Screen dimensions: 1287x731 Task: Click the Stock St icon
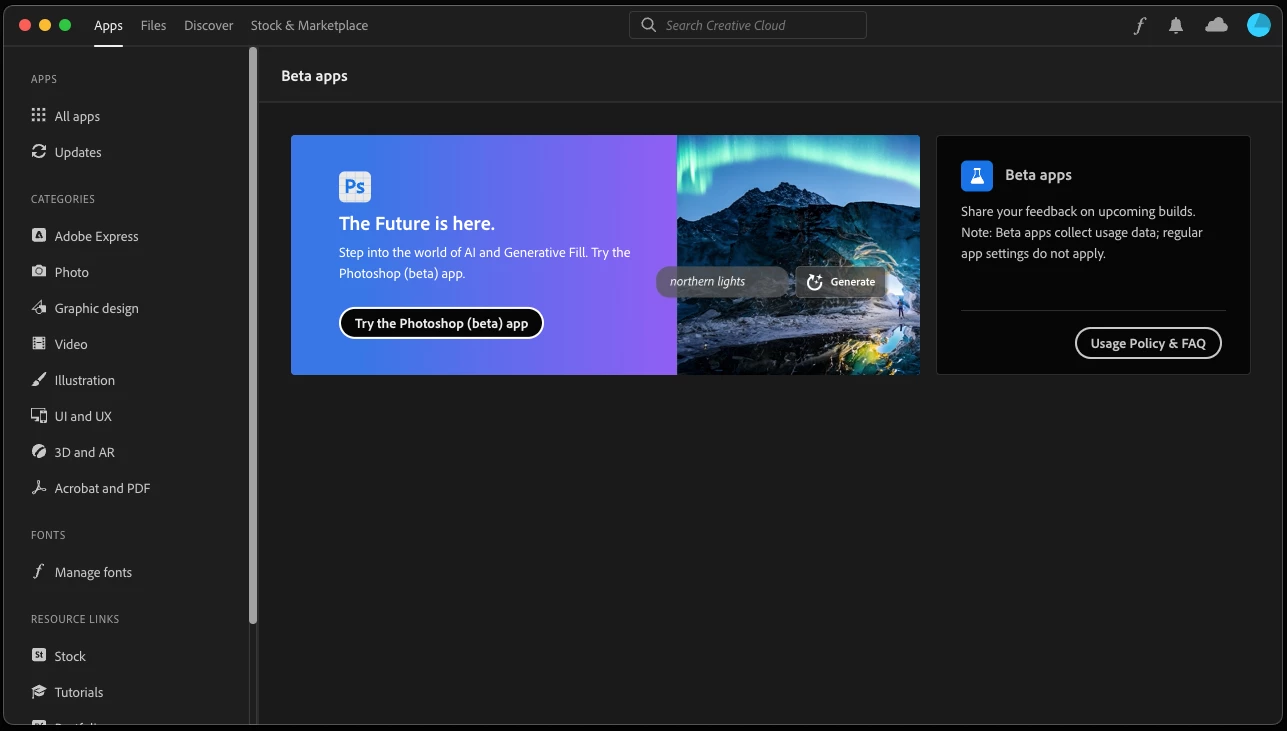point(39,656)
